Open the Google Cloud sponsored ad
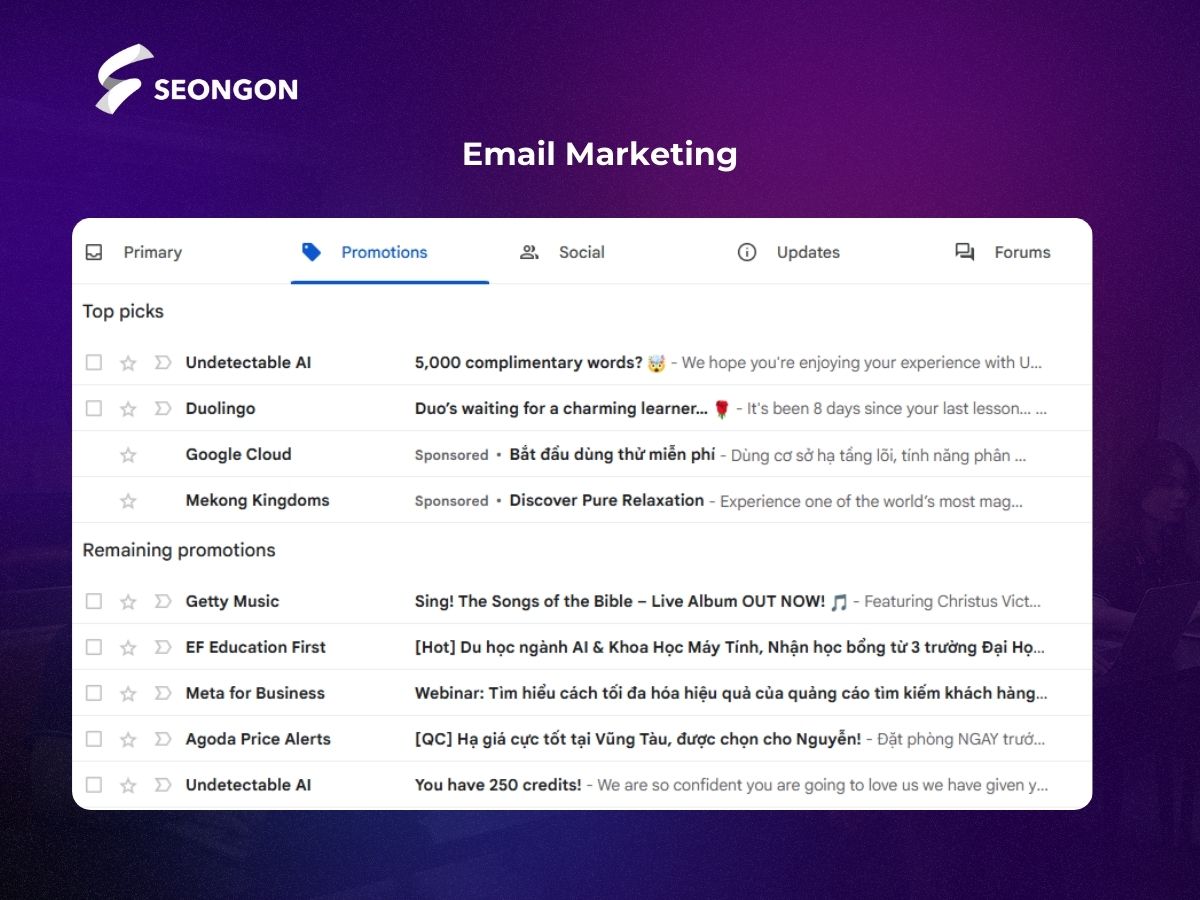The width and height of the screenshot is (1200, 900). 582,454
